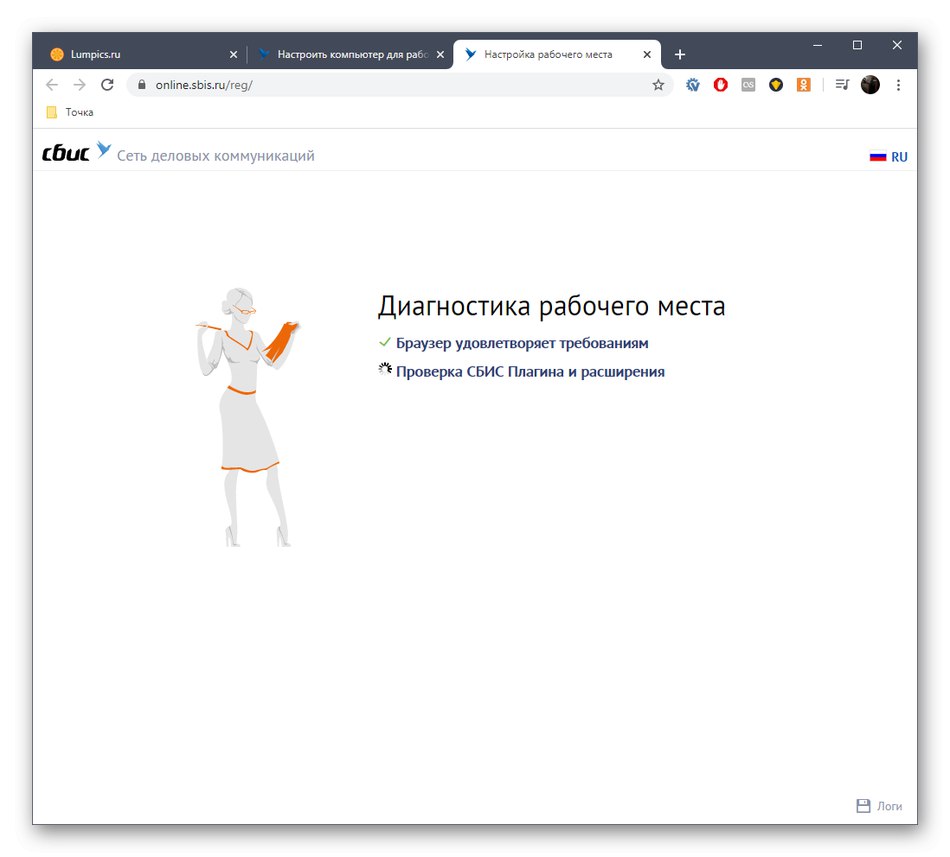This screenshot has width=950, height=857.
Task: Click the woman illustration
Action: click(x=247, y=417)
